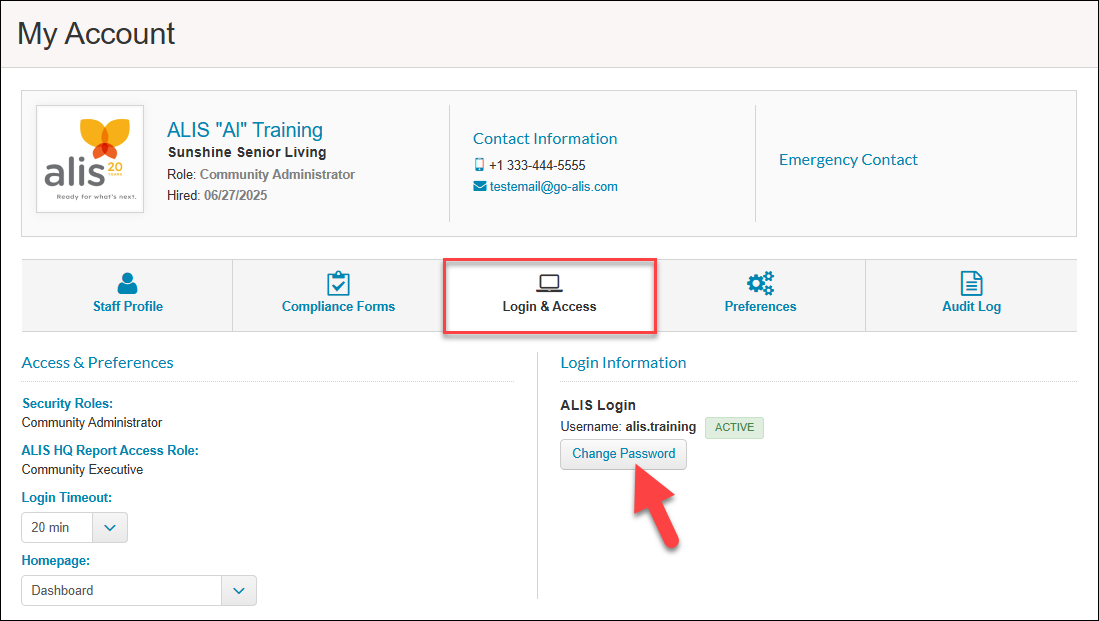Image resolution: width=1099 pixels, height=621 pixels.
Task: Open the Emergency Contact link
Action: click(848, 160)
